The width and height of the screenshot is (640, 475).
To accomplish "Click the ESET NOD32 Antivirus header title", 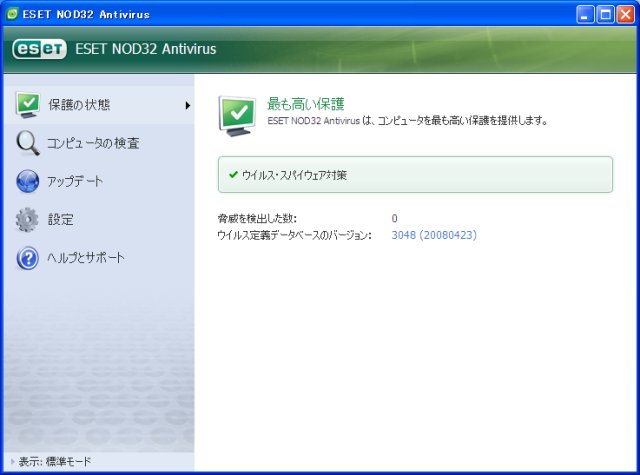I will [x=146, y=49].
